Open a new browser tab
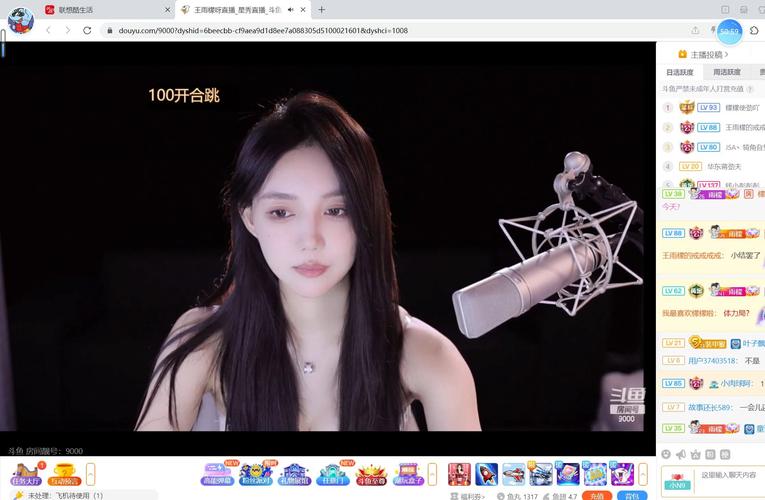Image resolution: width=765 pixels, height=500 pixels. pyautogui.click(x=321, y=10)
